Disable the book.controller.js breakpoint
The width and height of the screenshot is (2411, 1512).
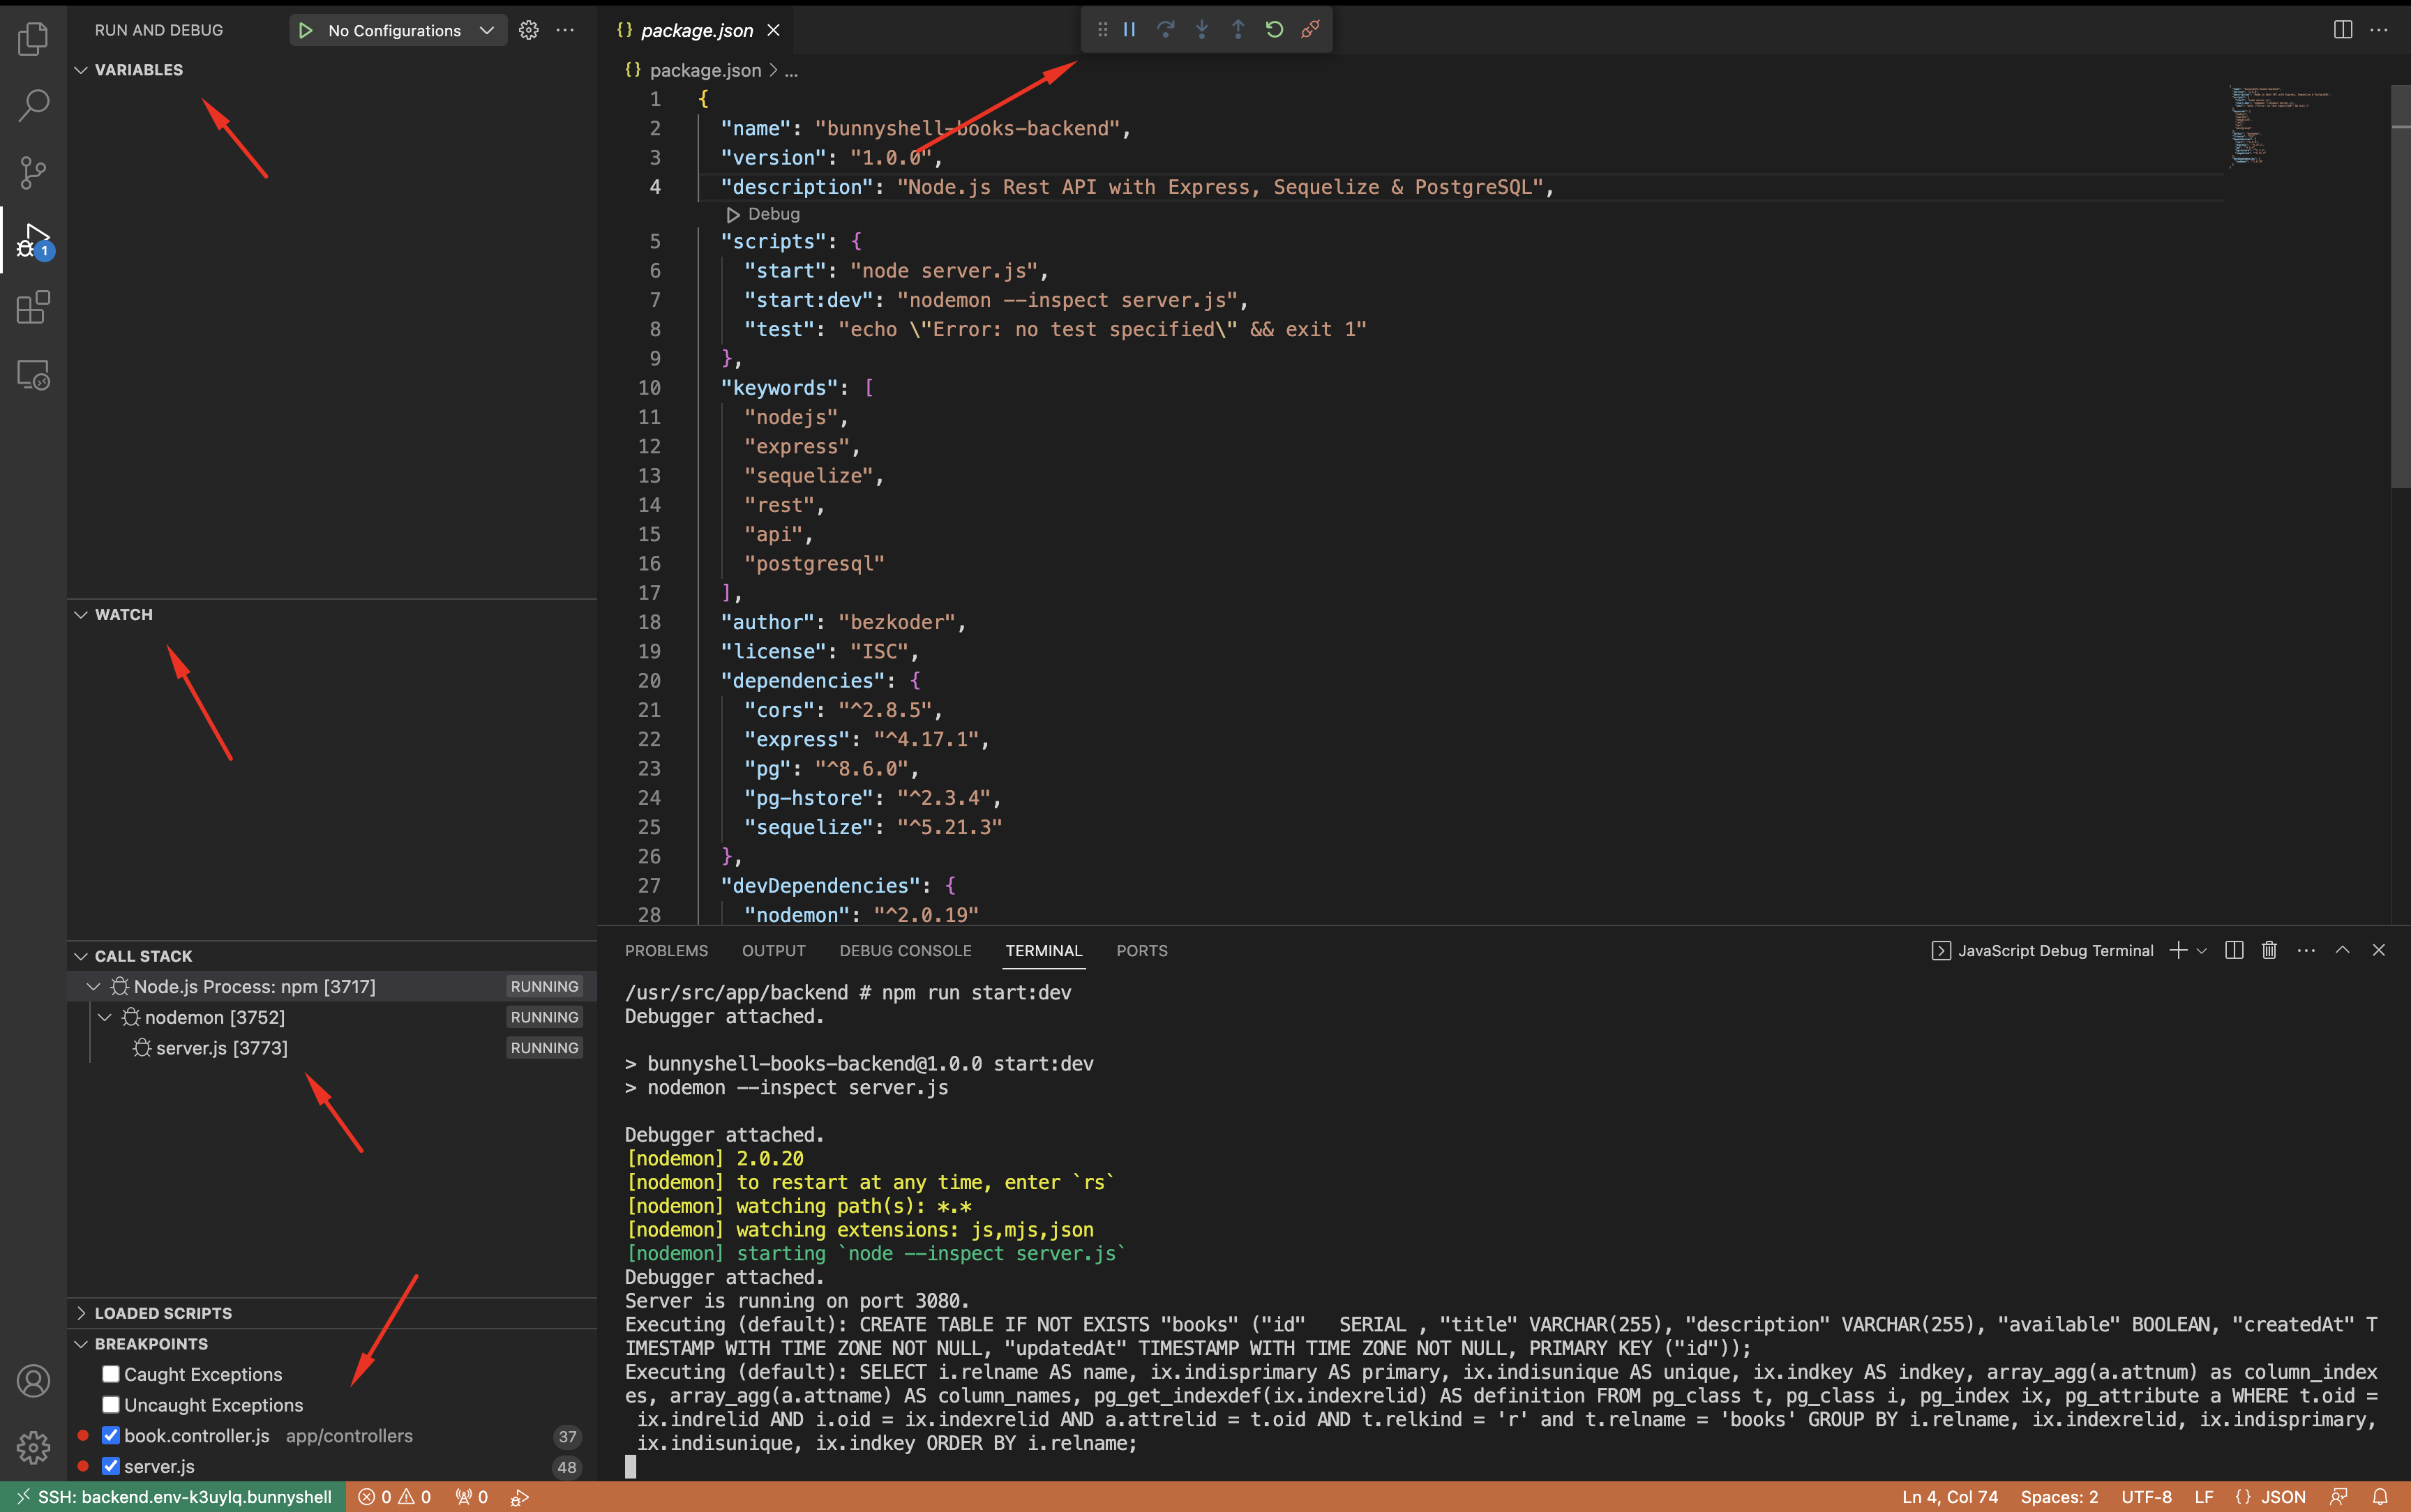click(111, 1436)
